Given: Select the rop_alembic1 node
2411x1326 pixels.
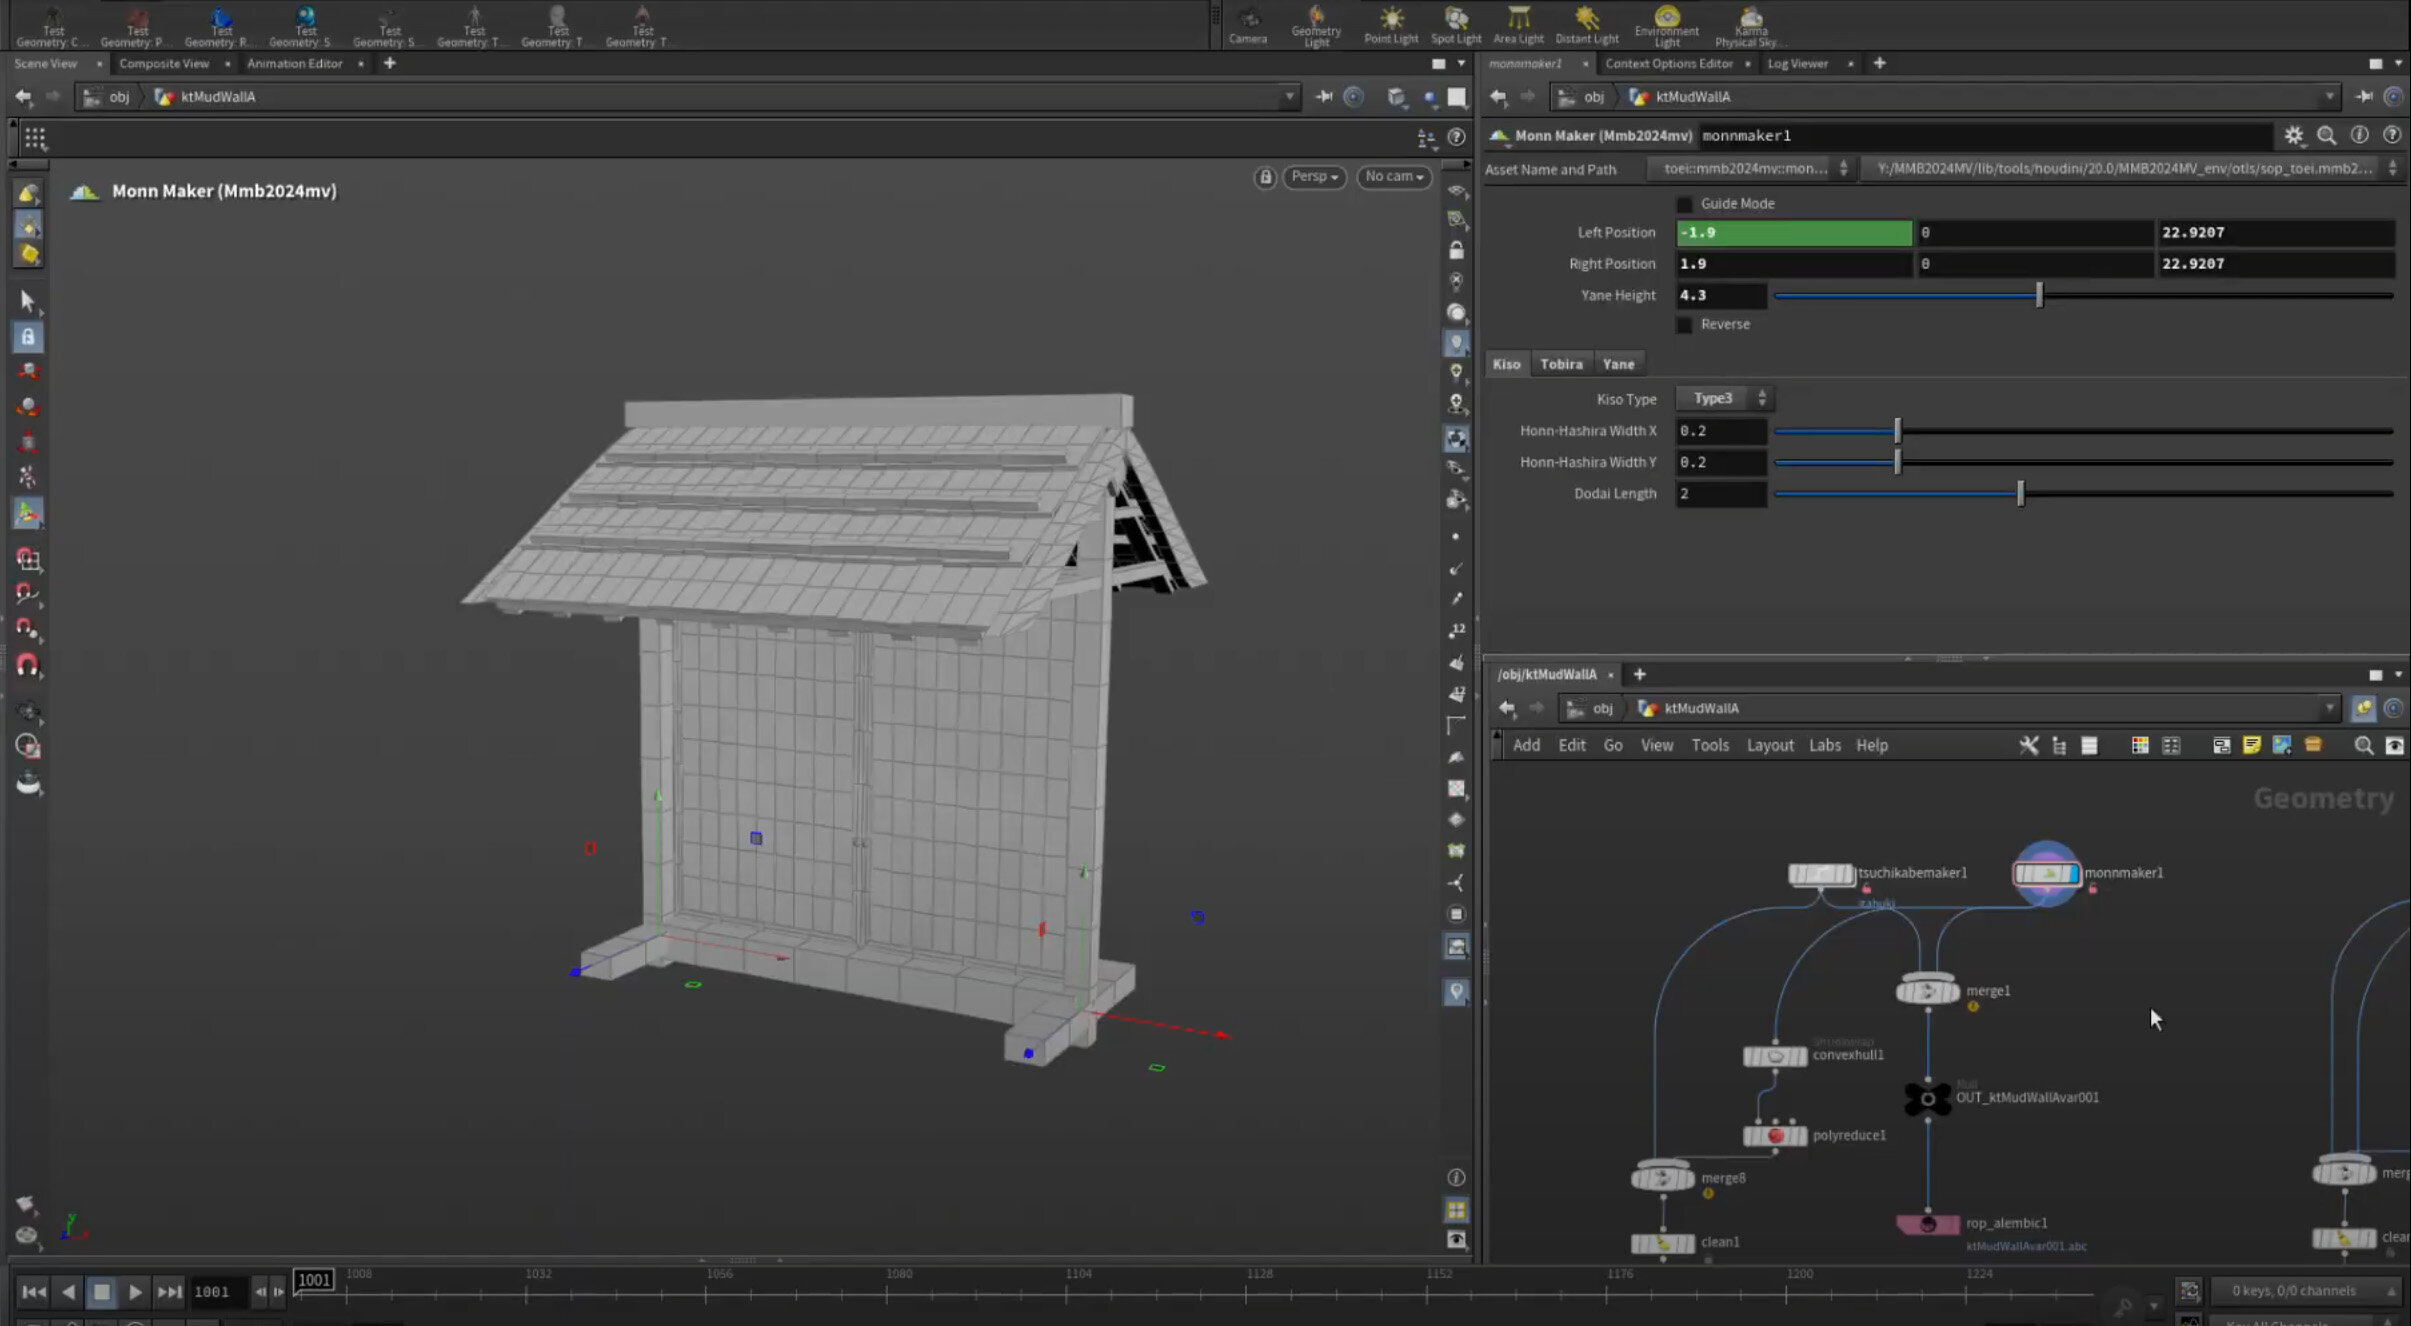Looking at the screenshot, I should [1927, 1224].
